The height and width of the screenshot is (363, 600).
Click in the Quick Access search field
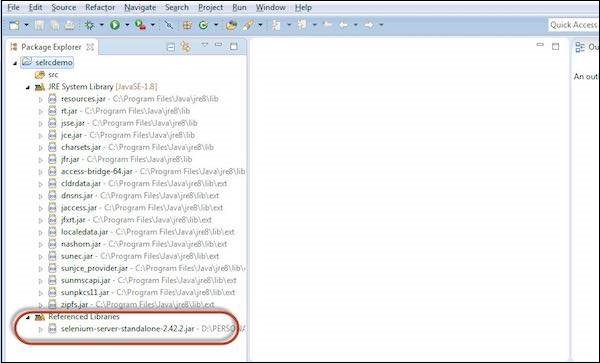[573, 25]
